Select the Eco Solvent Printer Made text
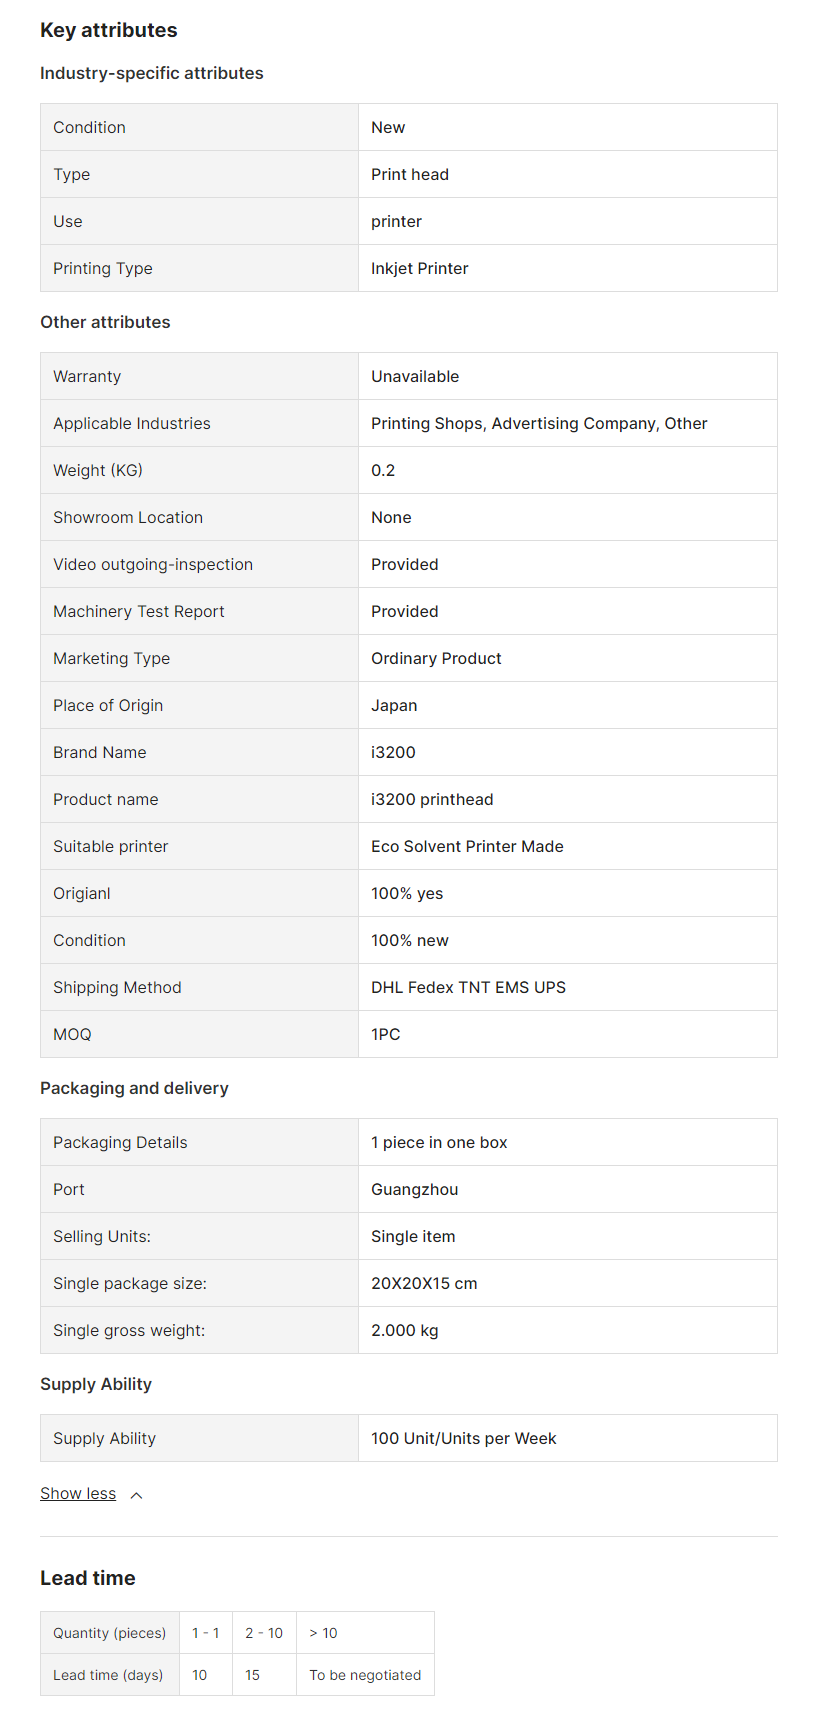The width and height of the screenshot is (820, 1727). (467, 846)
